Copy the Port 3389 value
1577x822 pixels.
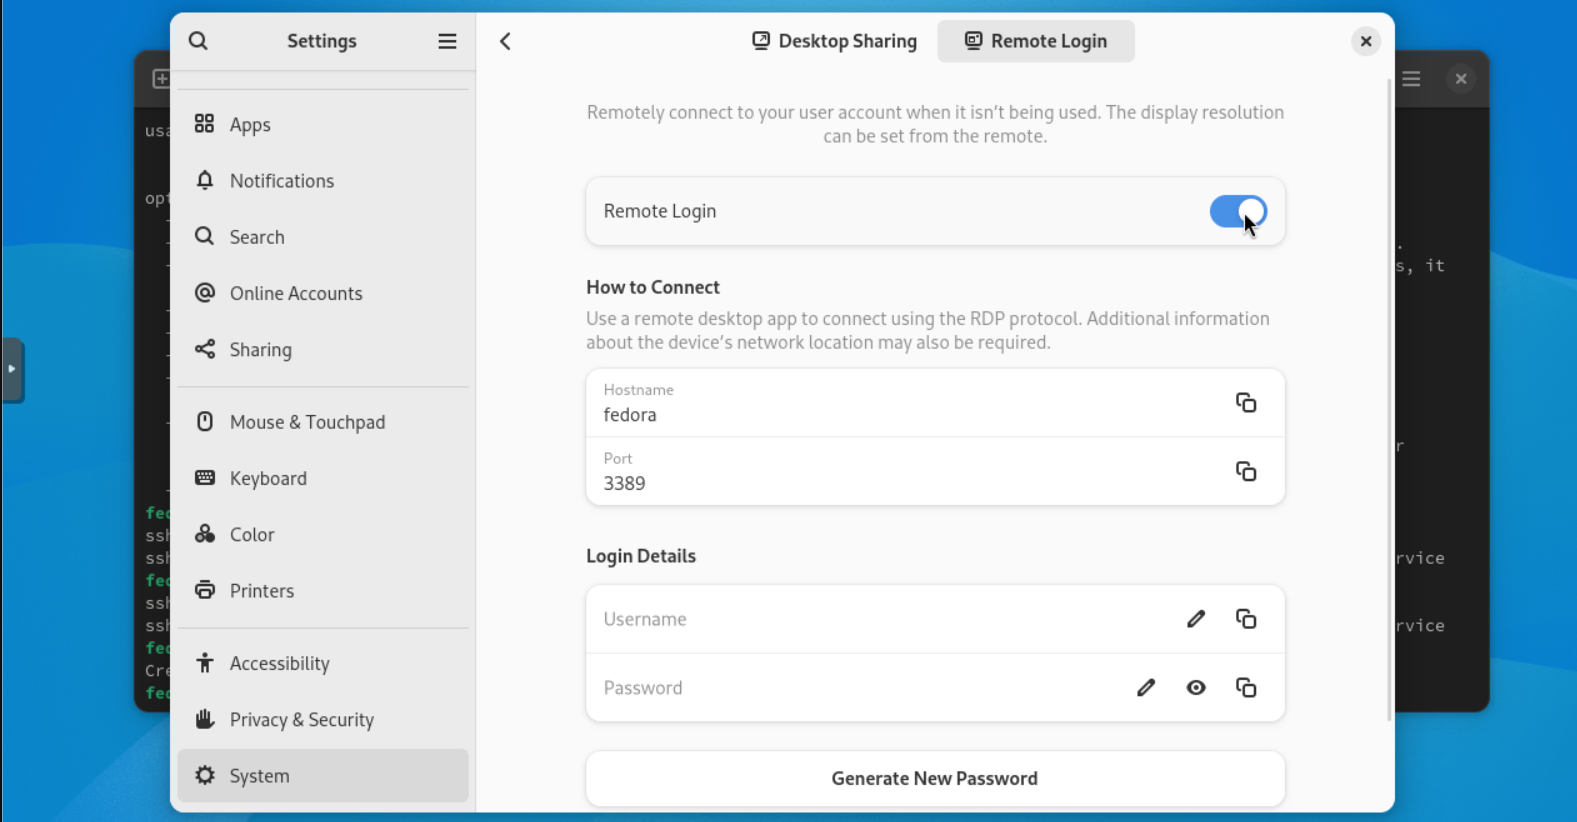(1246, 471)
